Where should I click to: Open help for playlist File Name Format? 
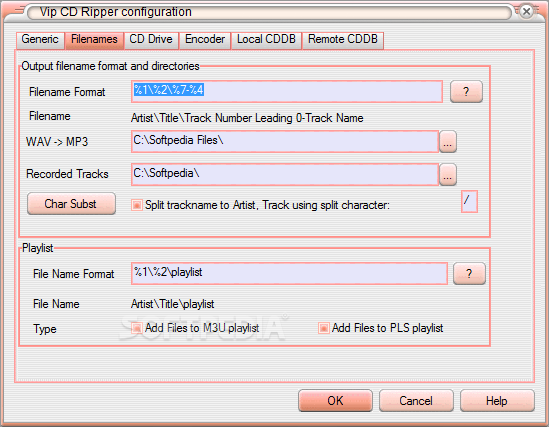coord(469,273)
